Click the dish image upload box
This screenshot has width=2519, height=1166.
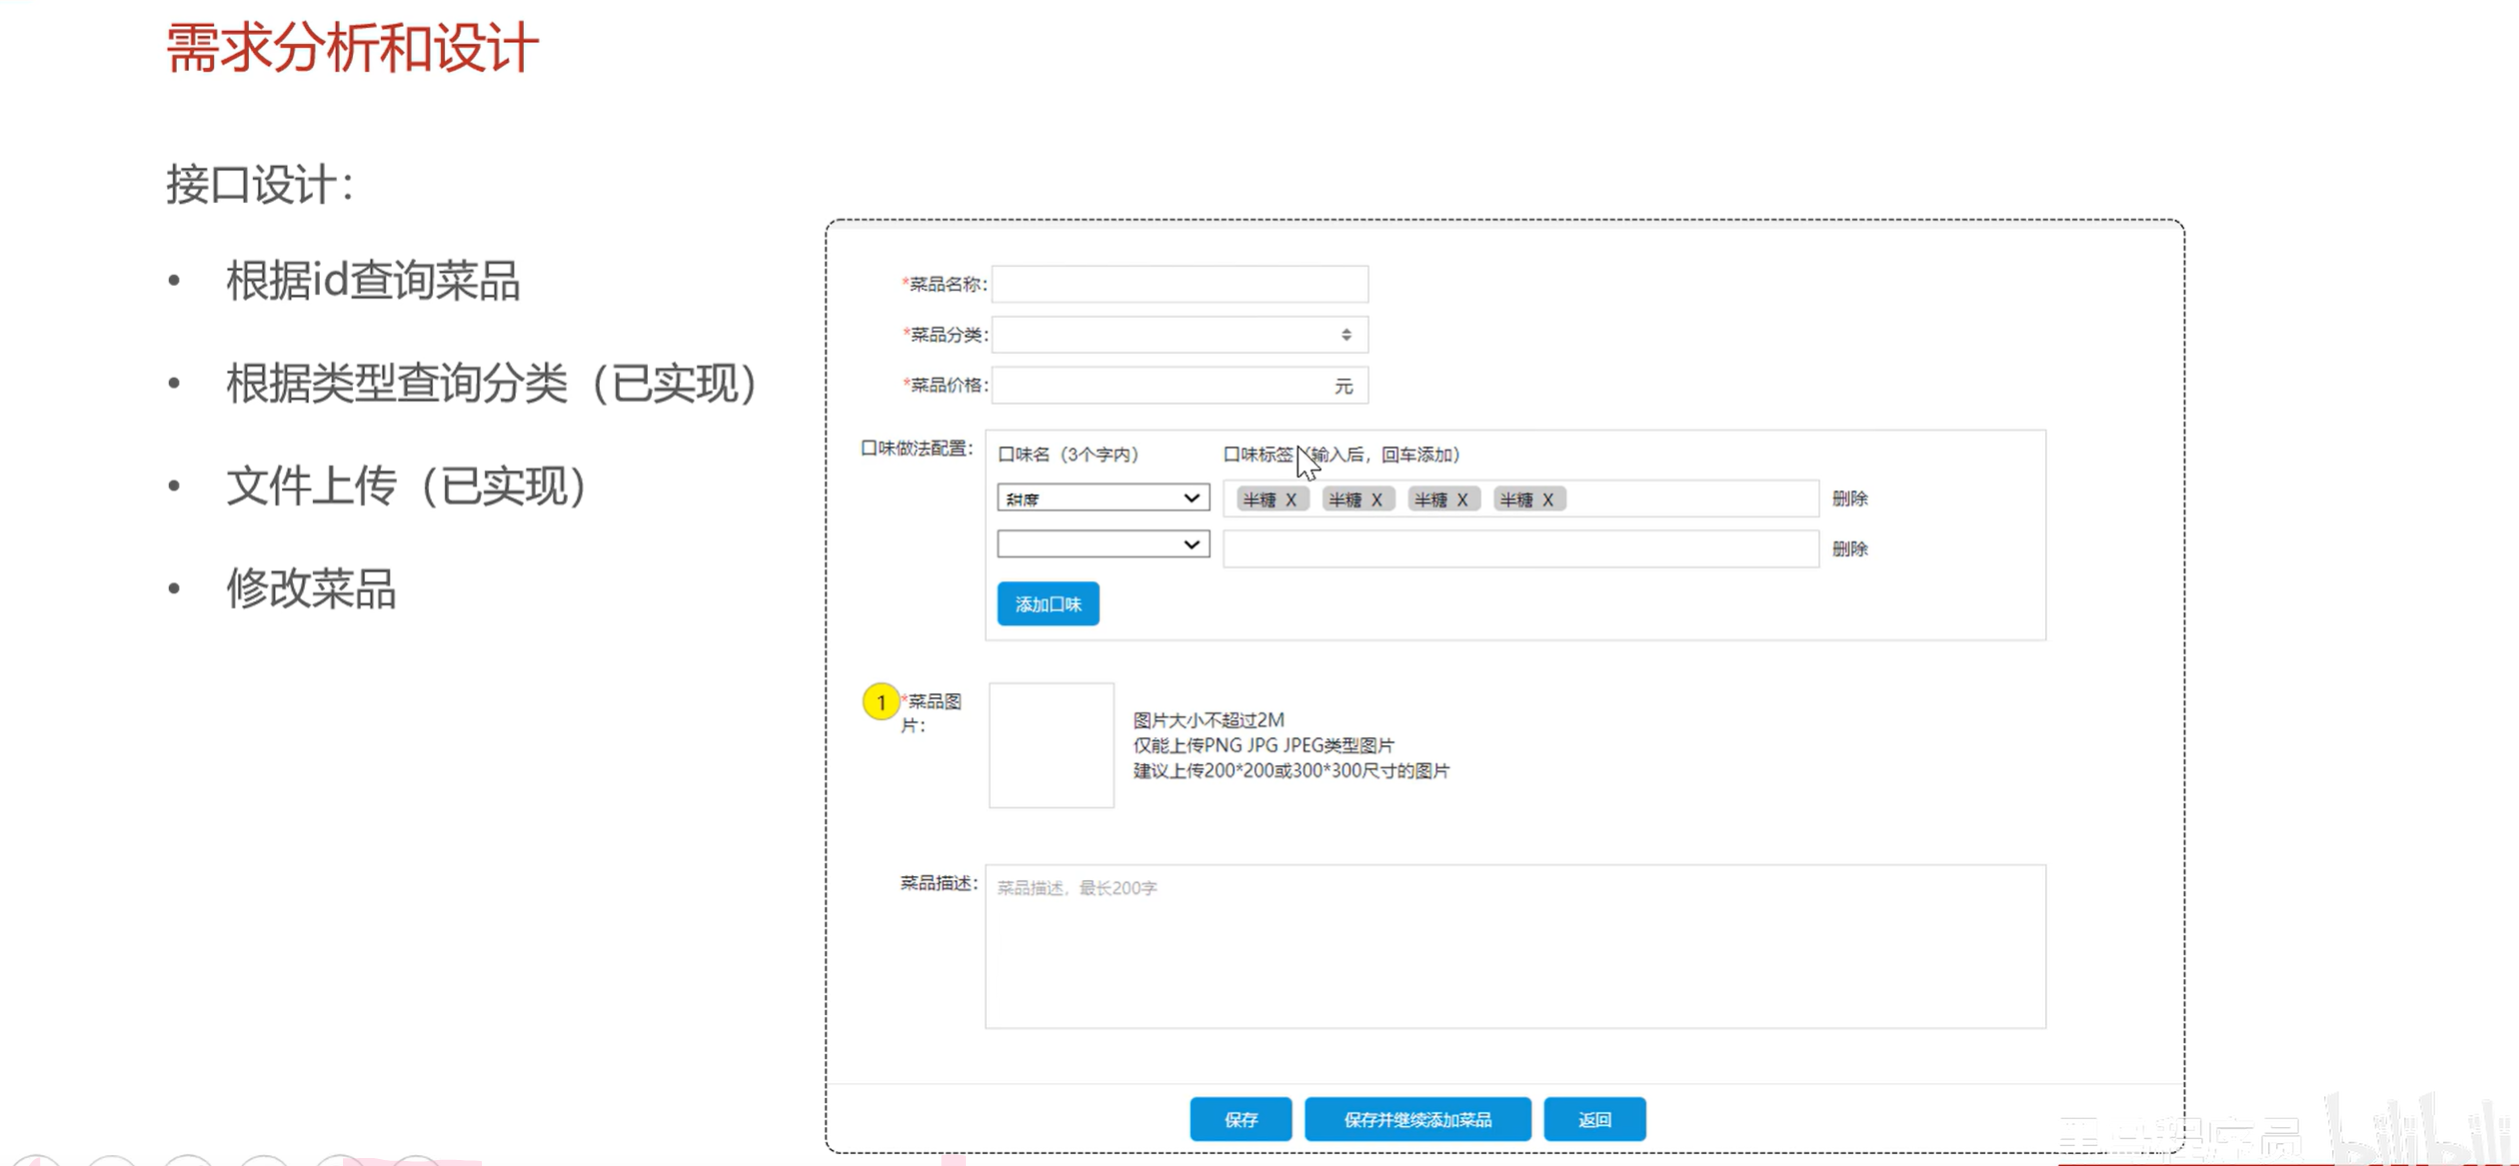point(1050,745)
